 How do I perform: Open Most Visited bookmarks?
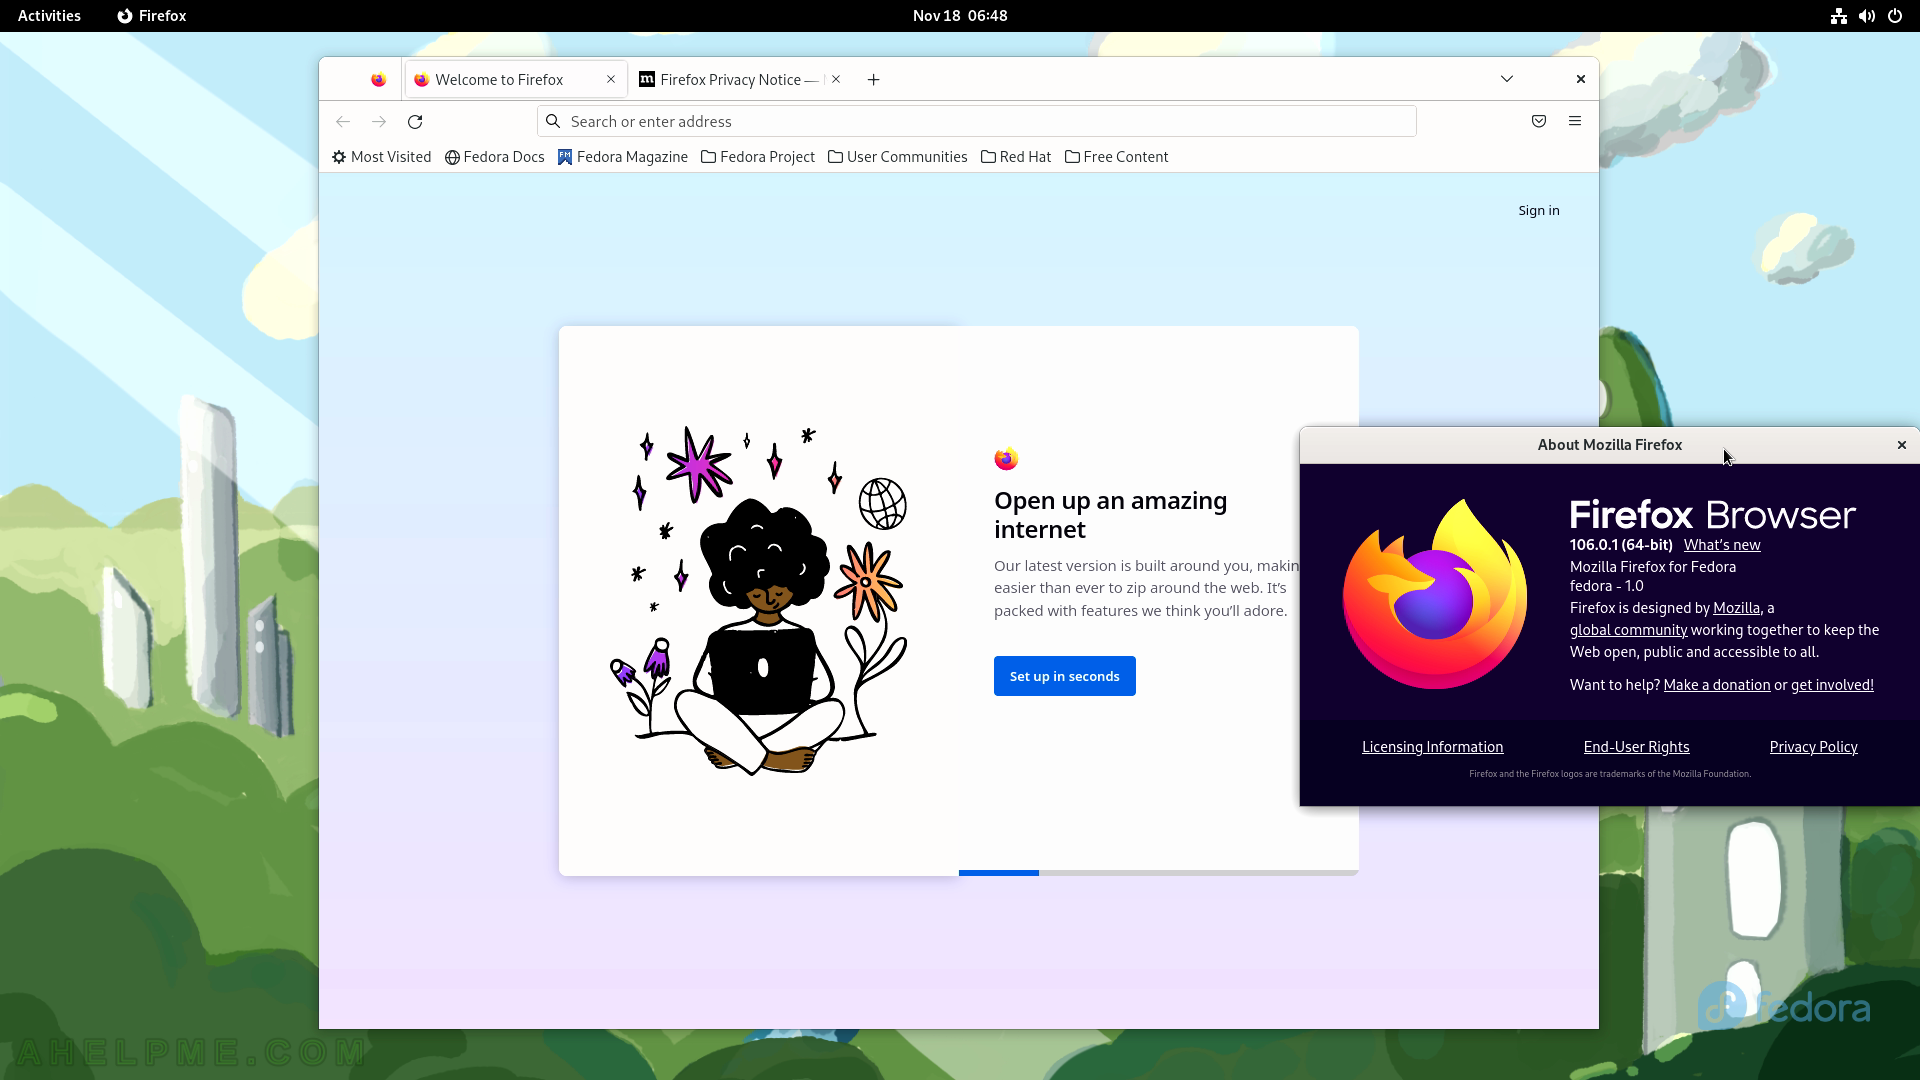point(382,157)
